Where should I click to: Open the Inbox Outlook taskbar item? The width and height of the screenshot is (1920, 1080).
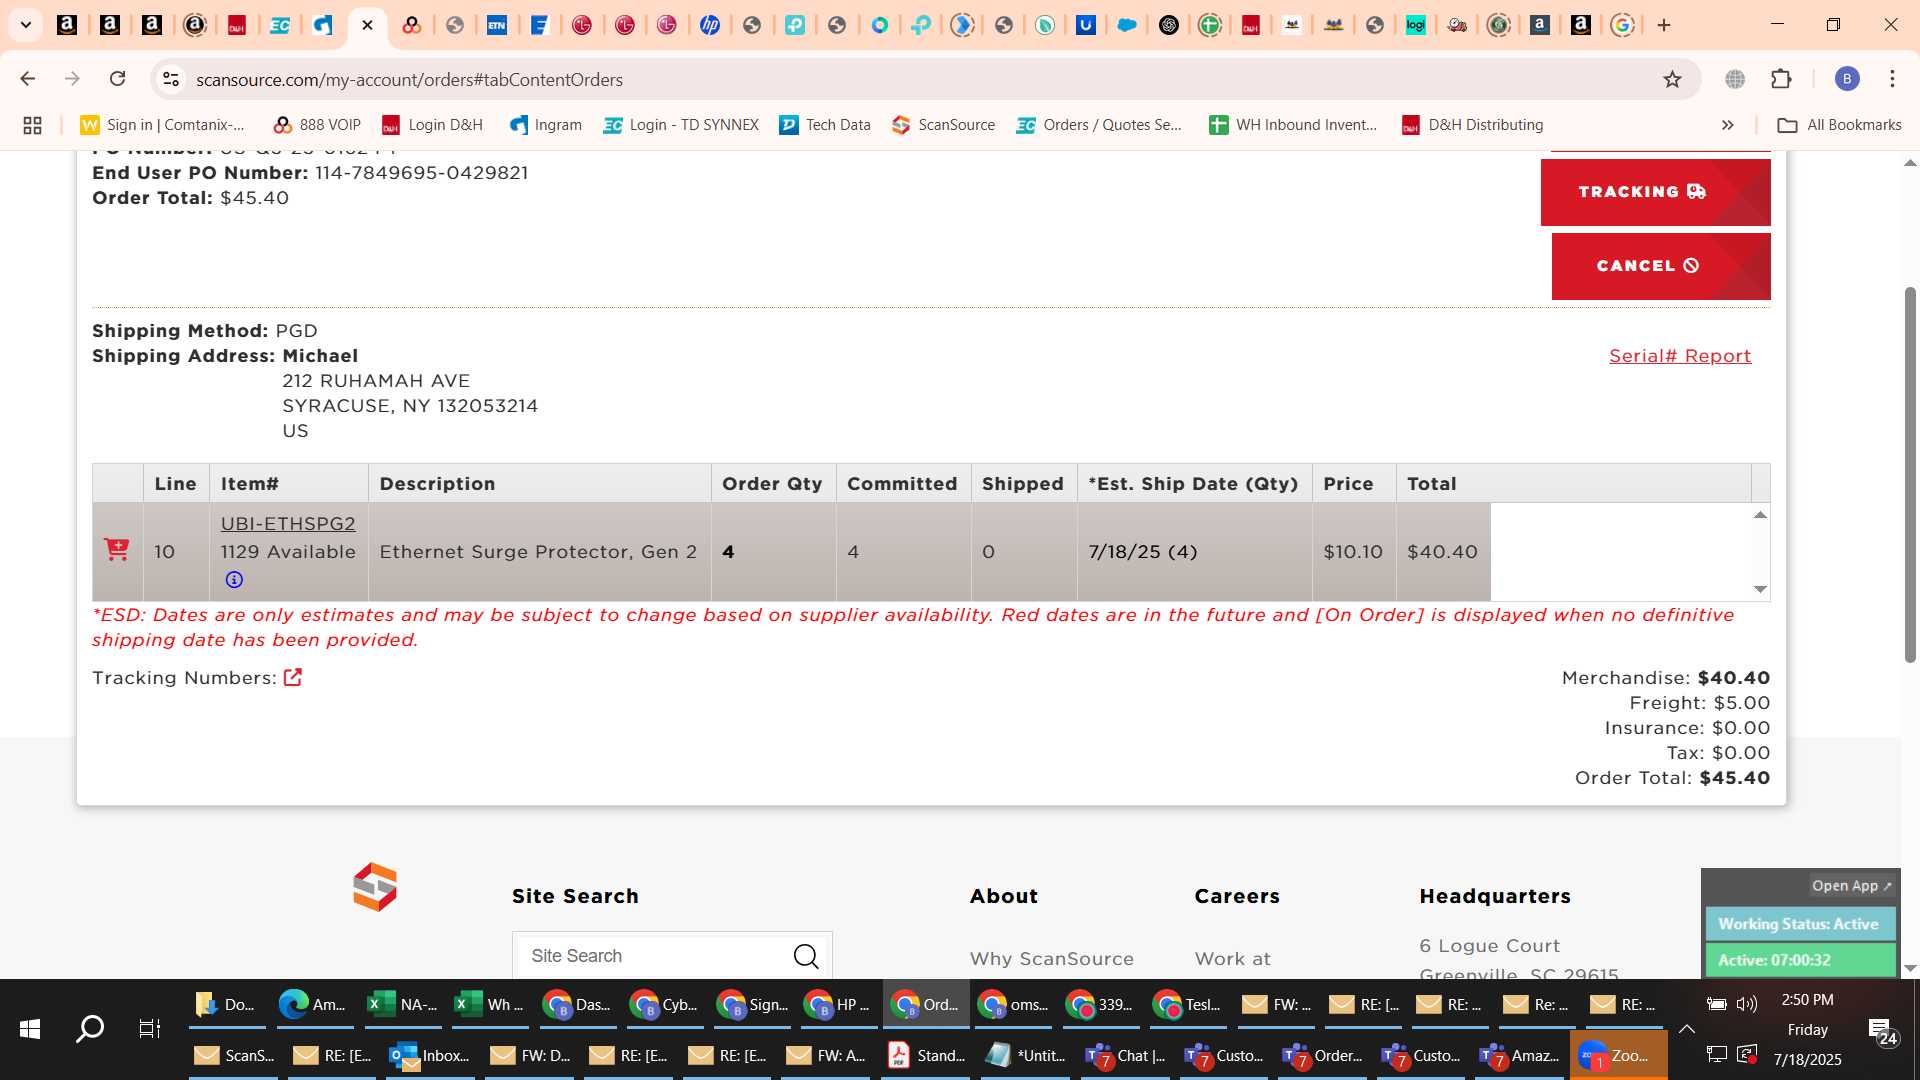[431, 1055]
